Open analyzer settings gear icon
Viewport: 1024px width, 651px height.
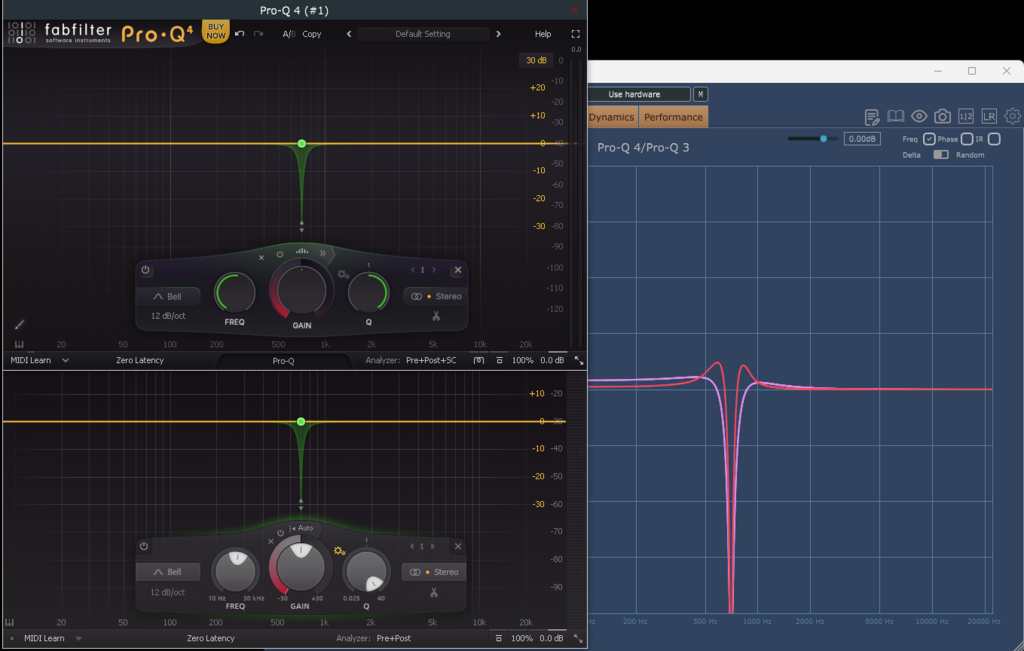(1012, 116)
